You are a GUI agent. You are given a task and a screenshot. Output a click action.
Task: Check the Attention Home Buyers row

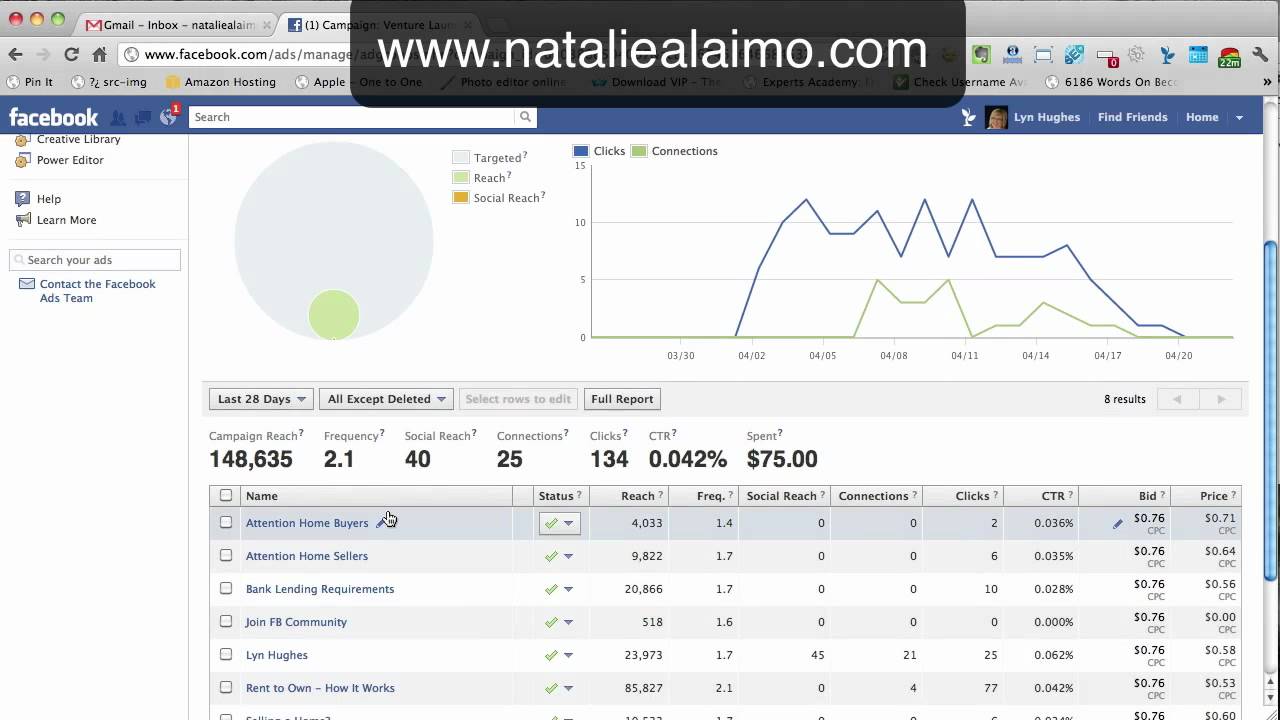[x=226, y=522]
